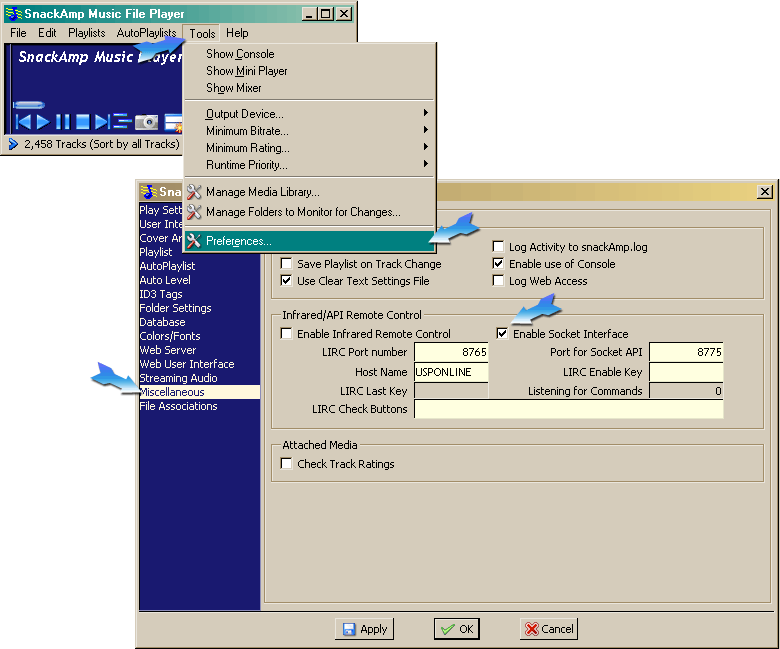The width and height of the screenshot is (780, 649).
Task: Expand the Minimum Bitrate submenu
Action: [309, 130]
